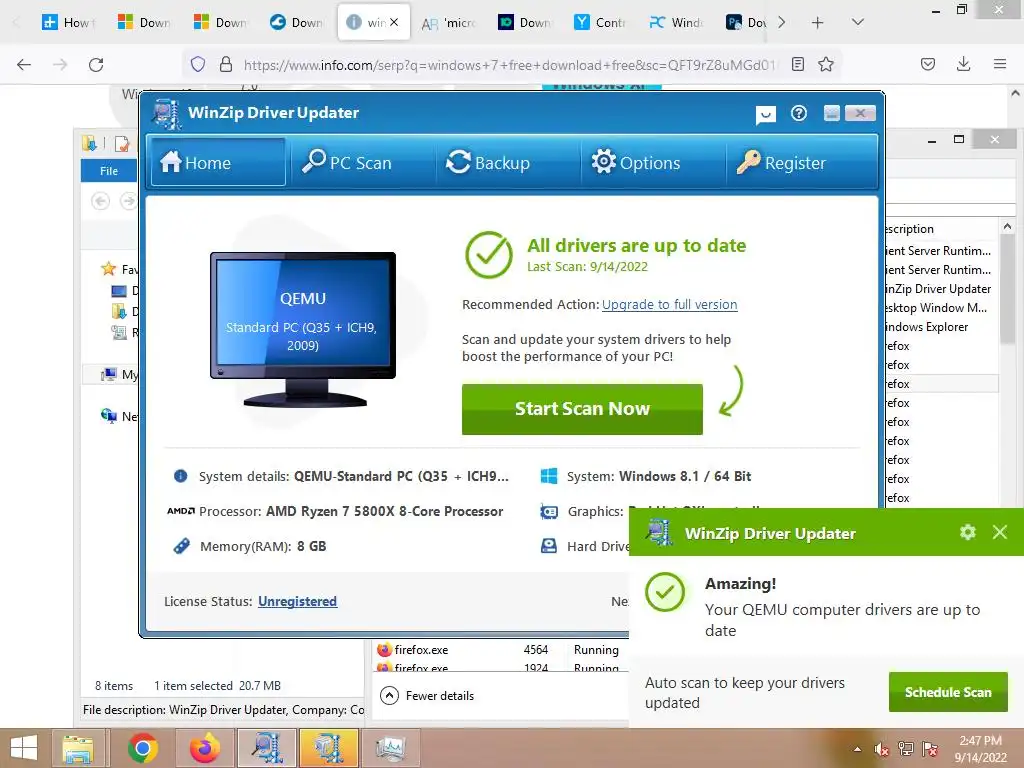Toggle Firefox reader view
Image resolution: width=1024 pixels, height=768 pixels.
(x=797, y=64)
